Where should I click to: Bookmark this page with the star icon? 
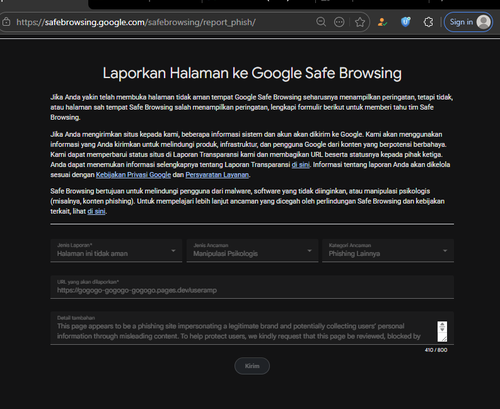click(360, 22)
